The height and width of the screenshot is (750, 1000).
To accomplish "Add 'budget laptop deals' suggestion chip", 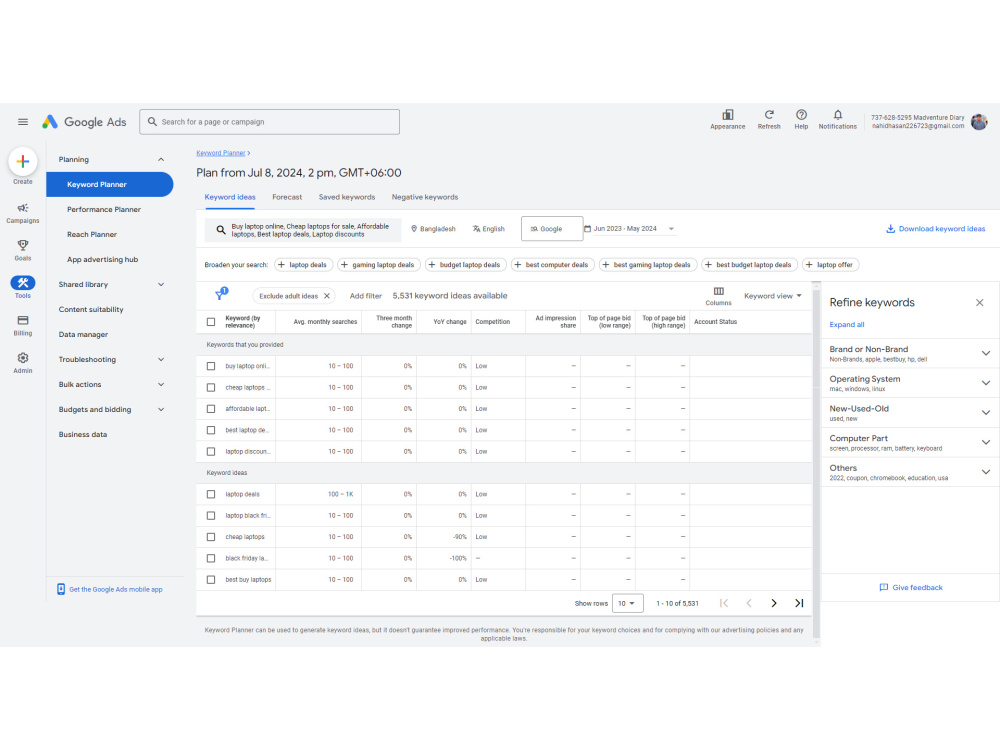I will click(x=466, y=265).
